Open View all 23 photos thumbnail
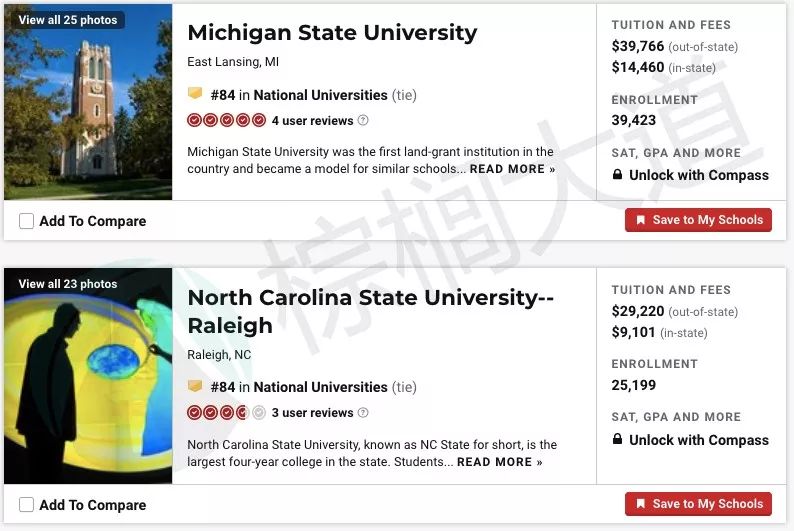This screenshot has width=794, height=531. coord(88,376)
